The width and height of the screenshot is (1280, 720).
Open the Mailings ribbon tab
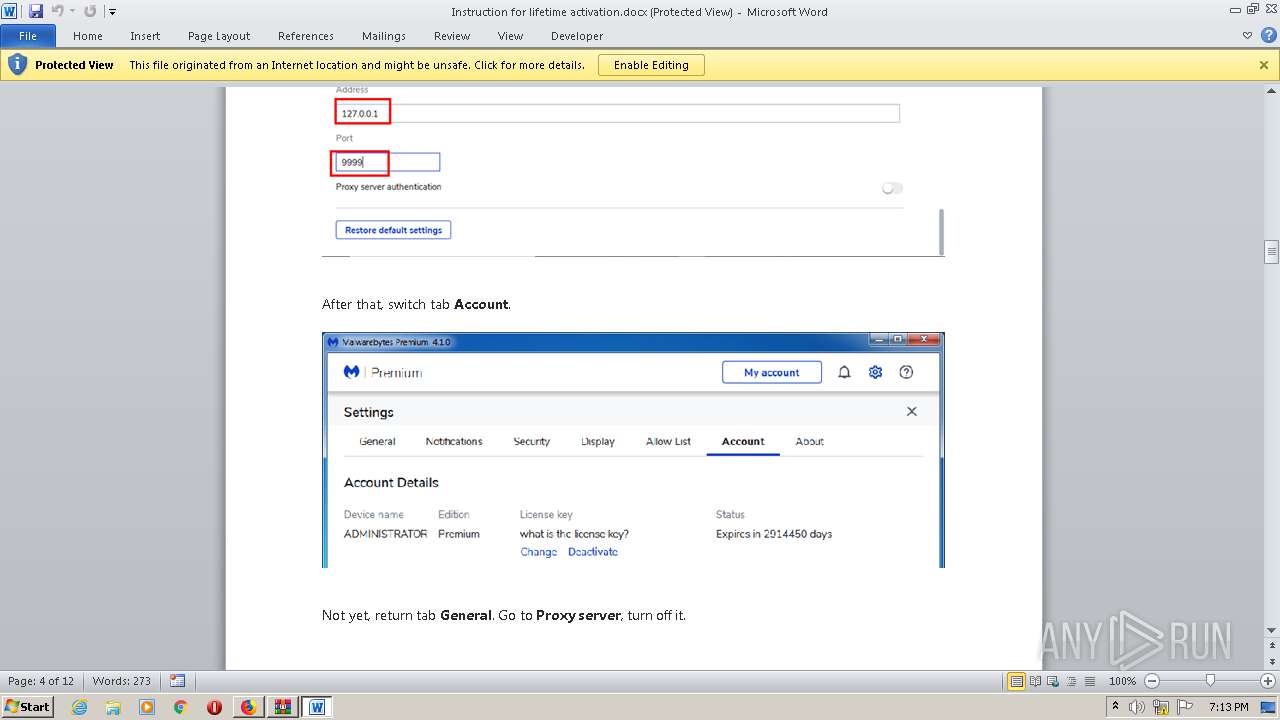pyautogui.click(x=384, y=36)
